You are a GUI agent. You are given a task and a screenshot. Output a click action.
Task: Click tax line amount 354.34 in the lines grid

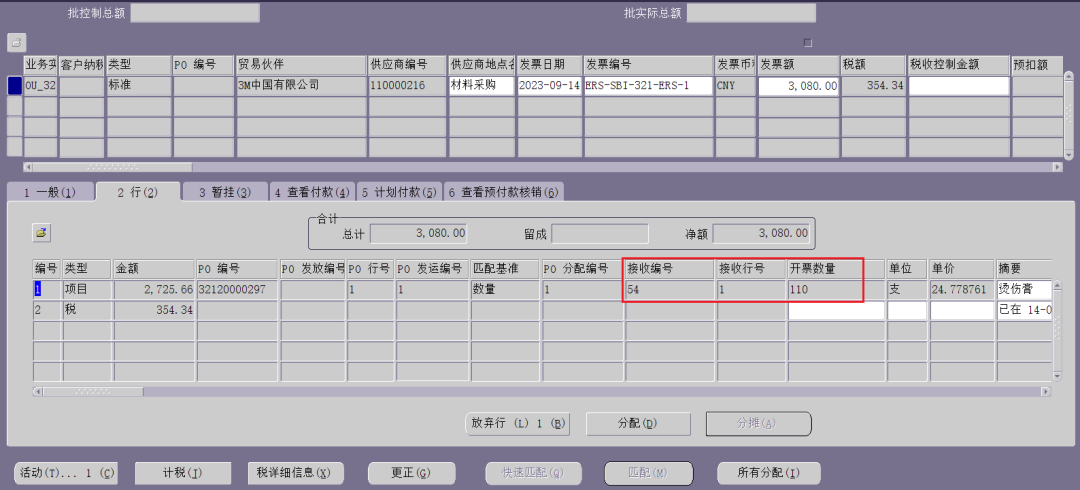tap(154, 311)
